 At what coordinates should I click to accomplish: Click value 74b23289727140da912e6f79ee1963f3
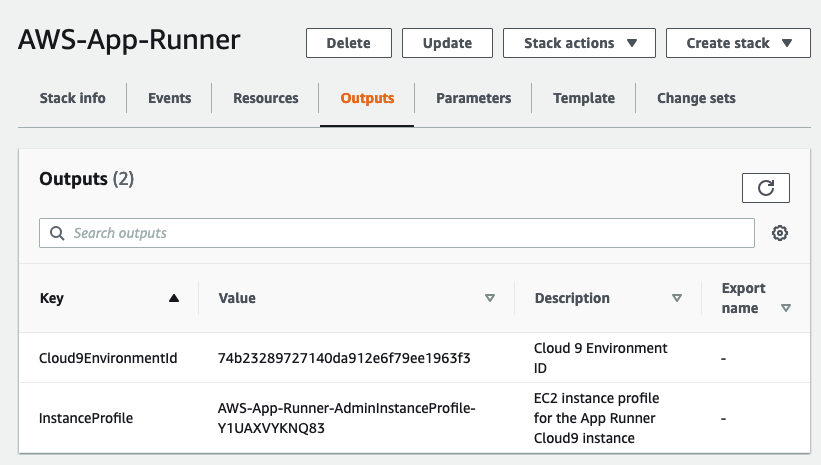coord(344,358)
